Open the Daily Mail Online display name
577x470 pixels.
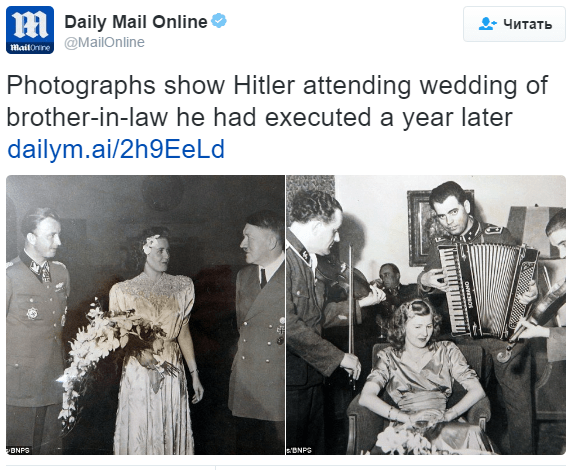(136, 22)
